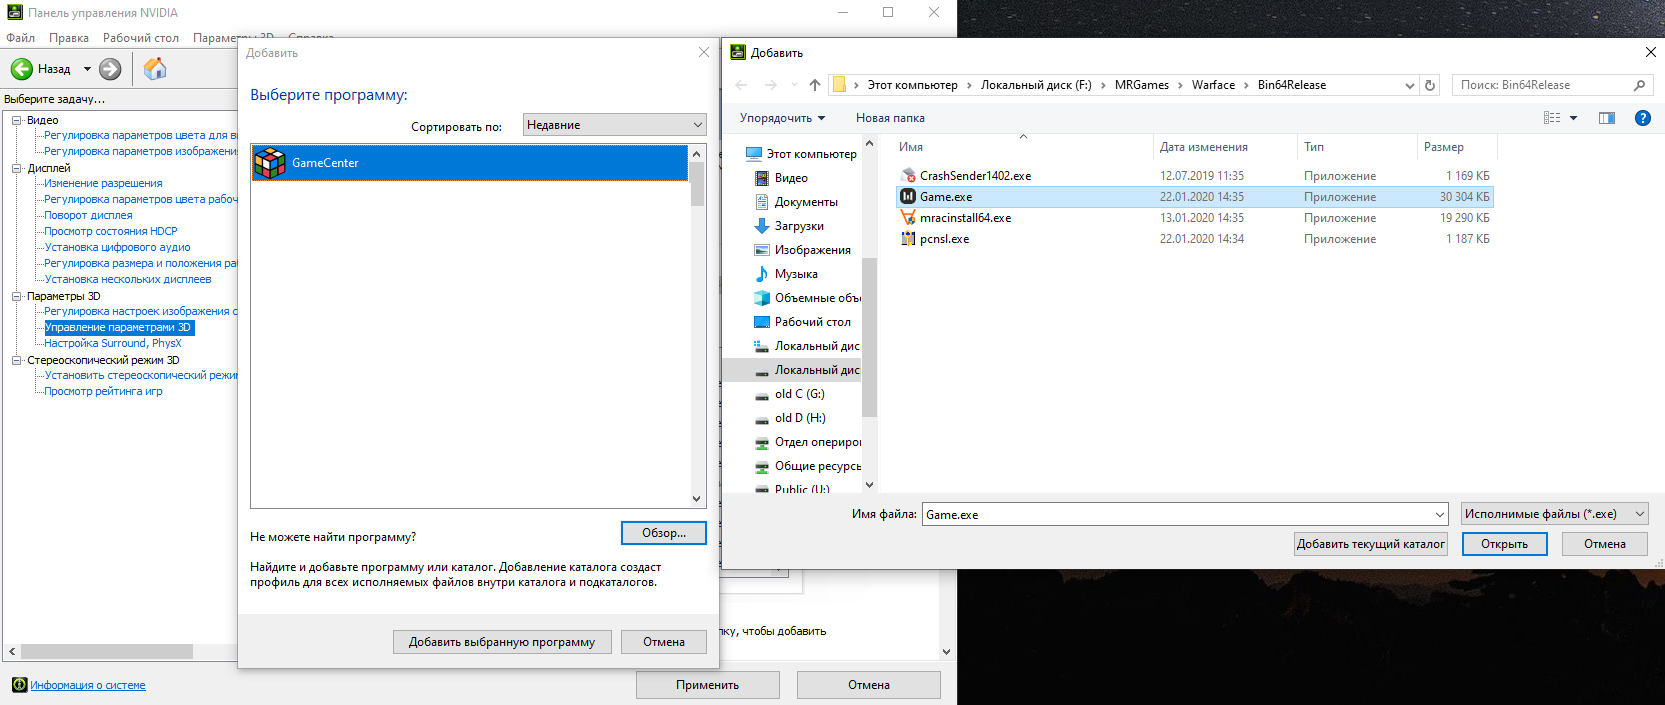This screenshot has height=705, width=1665.
Task: Click Отмена in the file open dialog
Action: coord(1605,544)
